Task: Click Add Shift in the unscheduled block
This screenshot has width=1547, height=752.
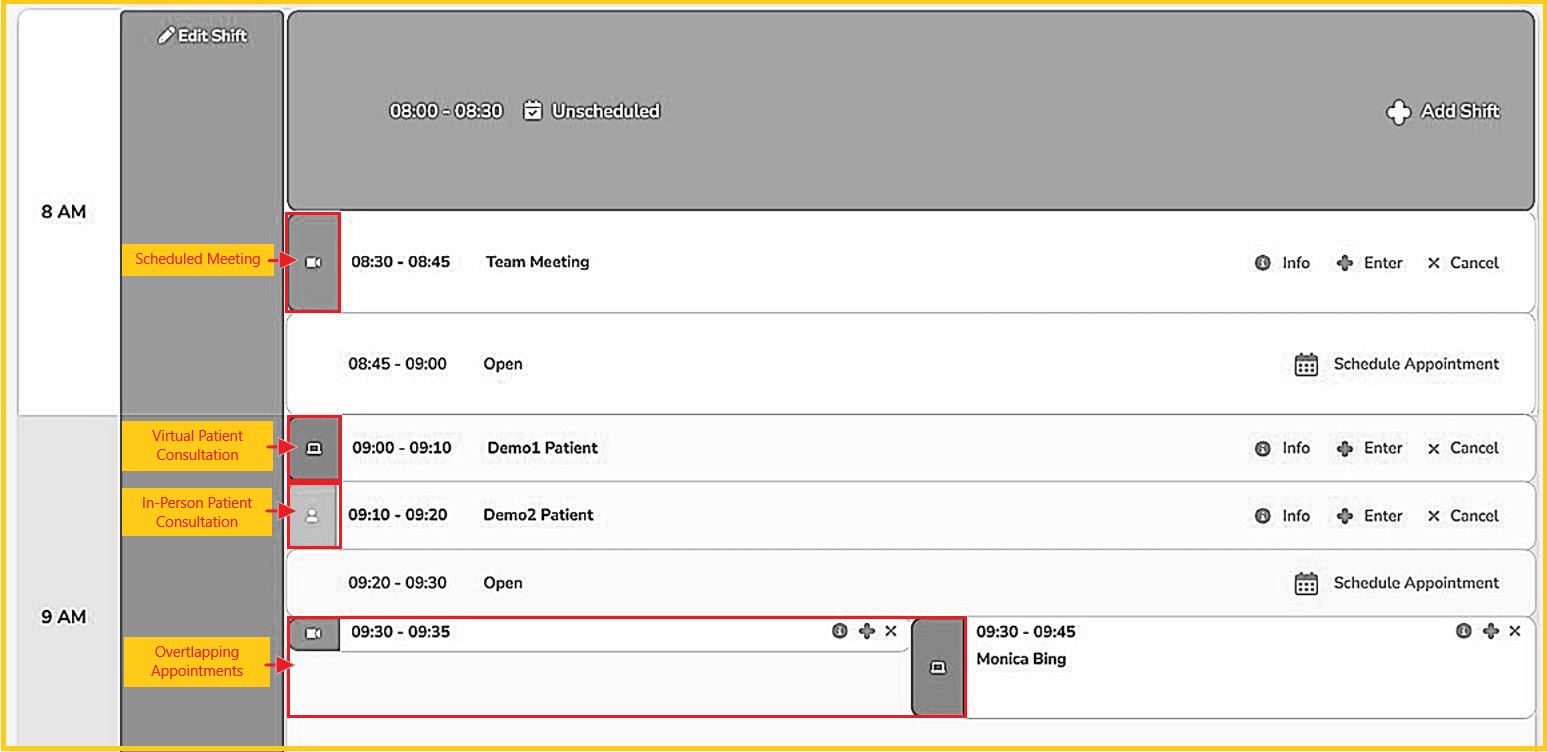Action: point(1443,112)
